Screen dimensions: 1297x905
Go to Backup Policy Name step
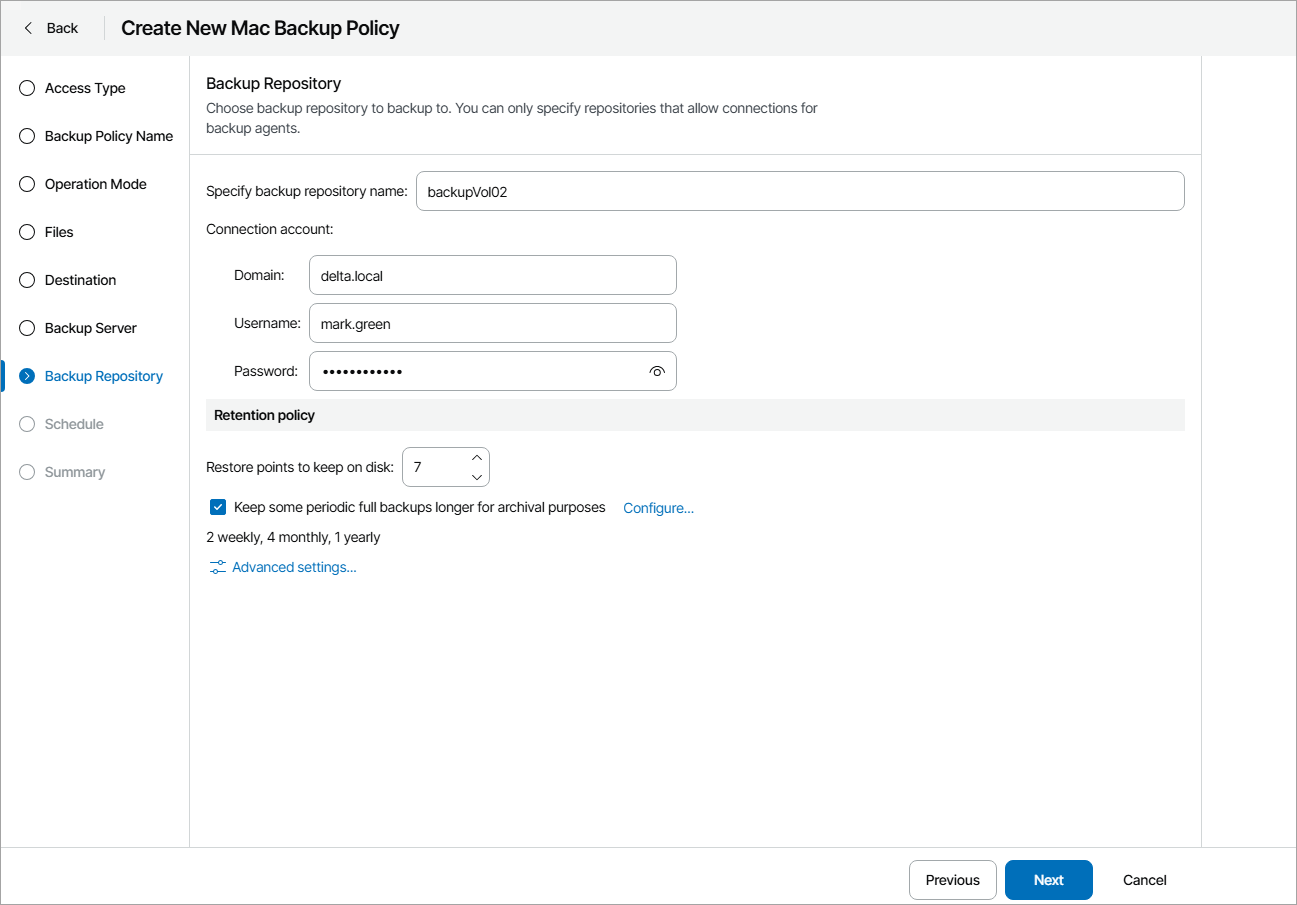point(108,136)
